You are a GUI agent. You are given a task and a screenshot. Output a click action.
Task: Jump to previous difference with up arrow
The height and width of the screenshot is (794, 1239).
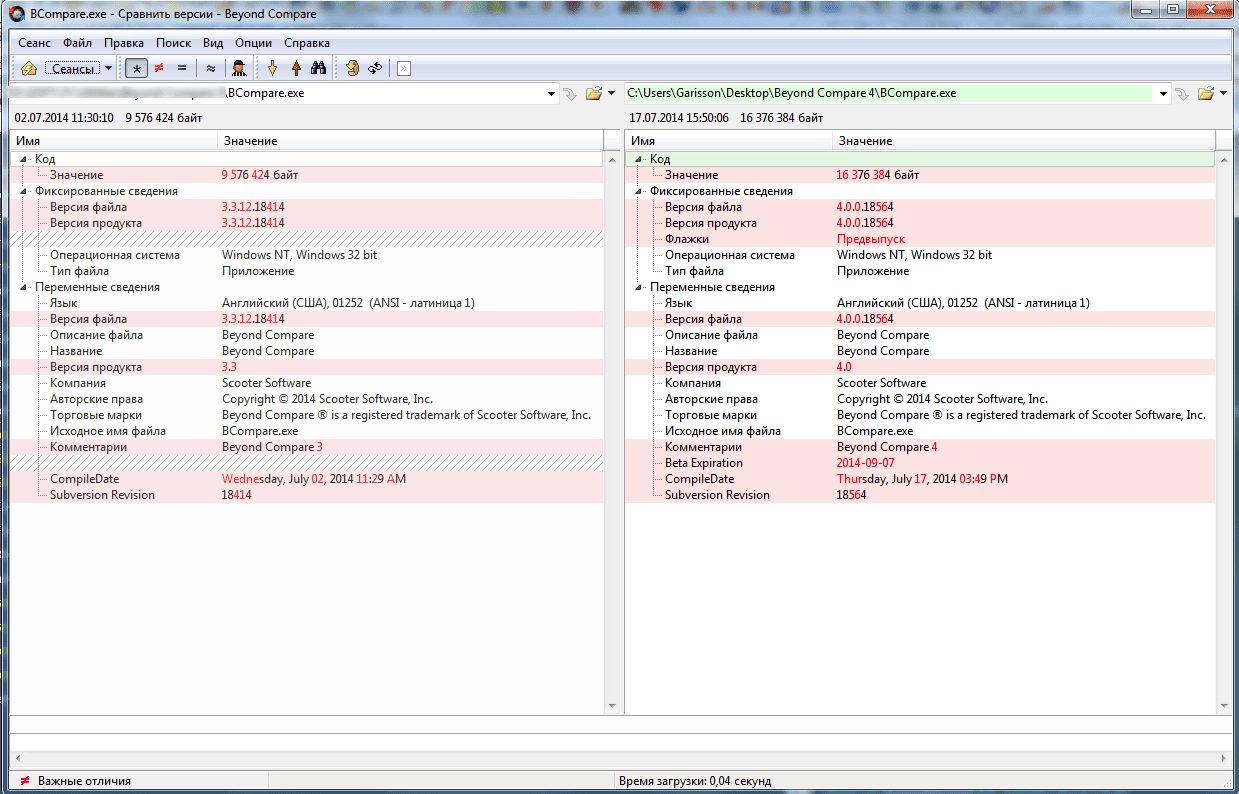point(296,69)
